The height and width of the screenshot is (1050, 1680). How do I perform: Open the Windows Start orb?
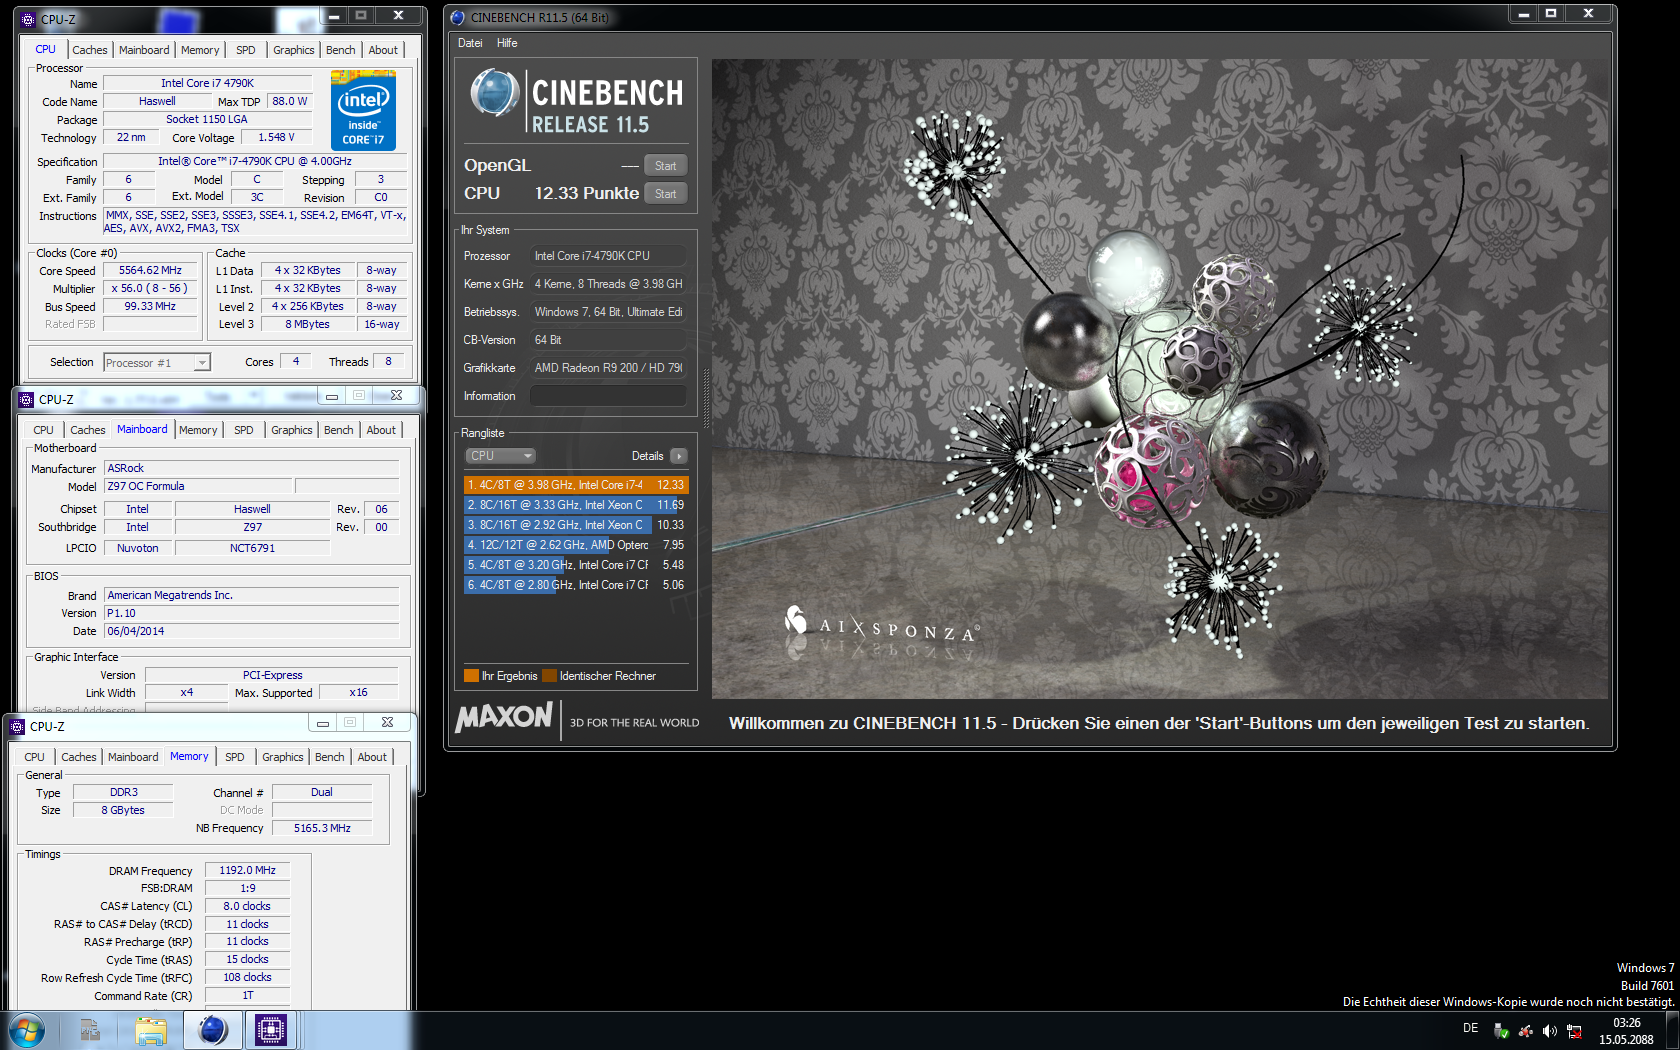point(26,1030)
